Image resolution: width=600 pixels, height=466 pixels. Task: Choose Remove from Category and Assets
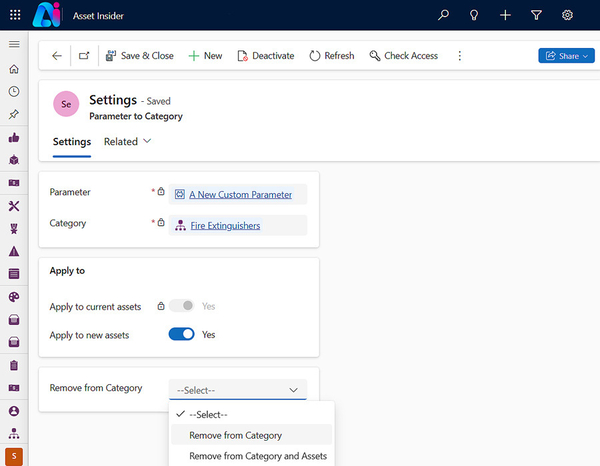(251, 456)
